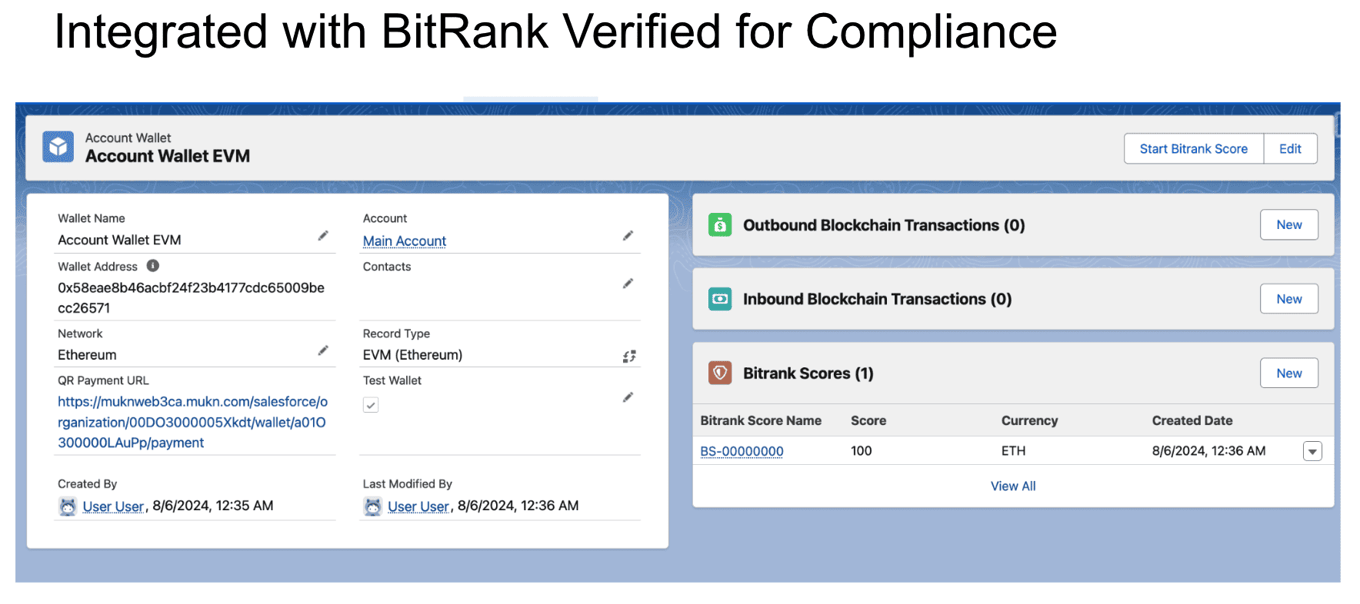
Task: Edit Contacts field pencil icon
Action: [x=628, y=284]
